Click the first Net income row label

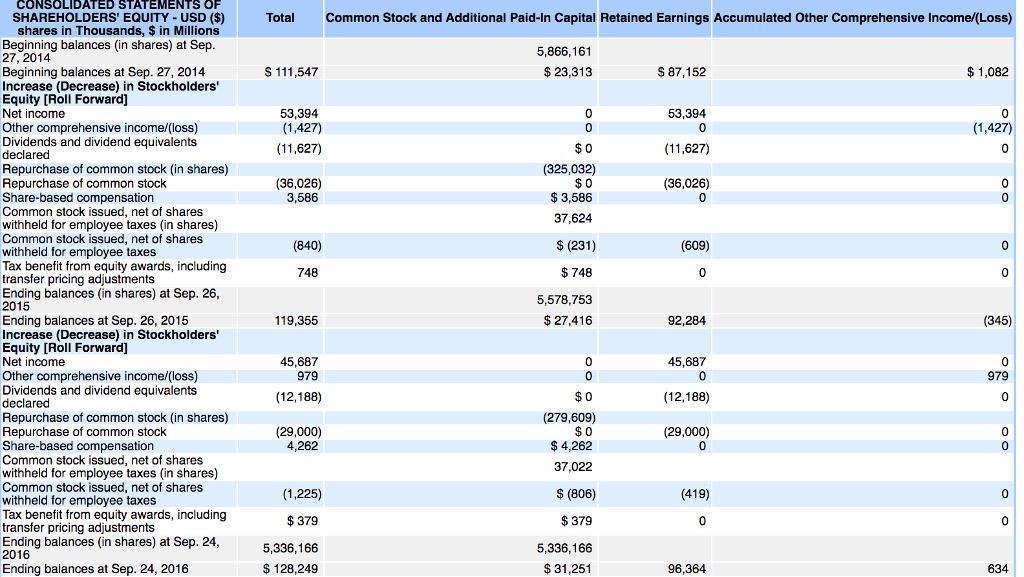click(33, 114)
